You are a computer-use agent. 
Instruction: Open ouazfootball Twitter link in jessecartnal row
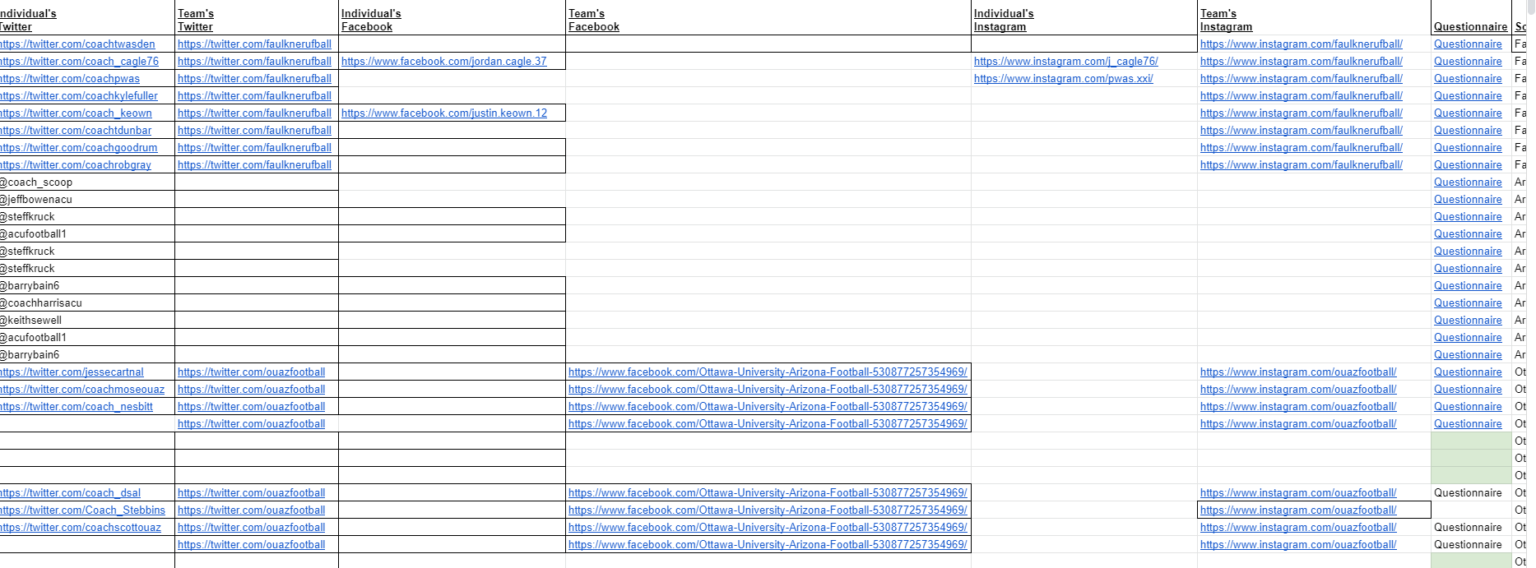coord(251,372)
